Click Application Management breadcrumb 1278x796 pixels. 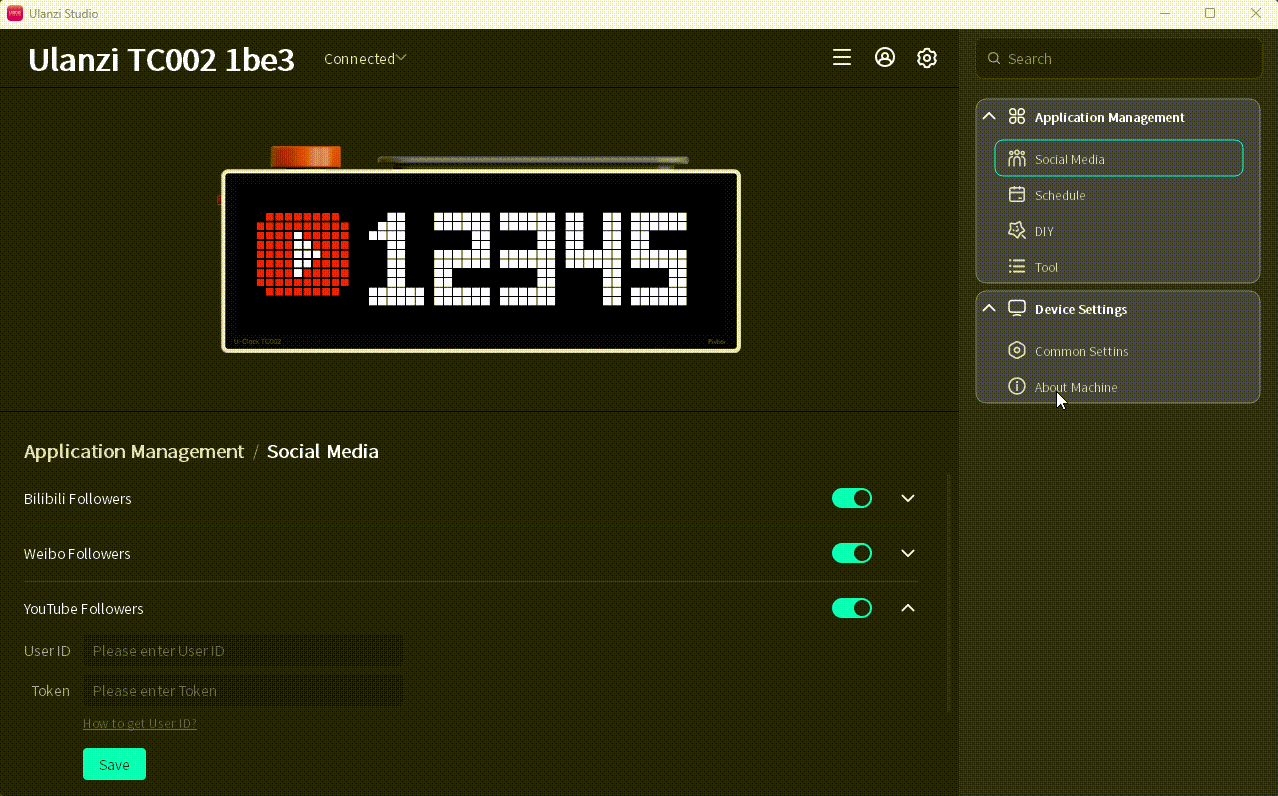134,451
